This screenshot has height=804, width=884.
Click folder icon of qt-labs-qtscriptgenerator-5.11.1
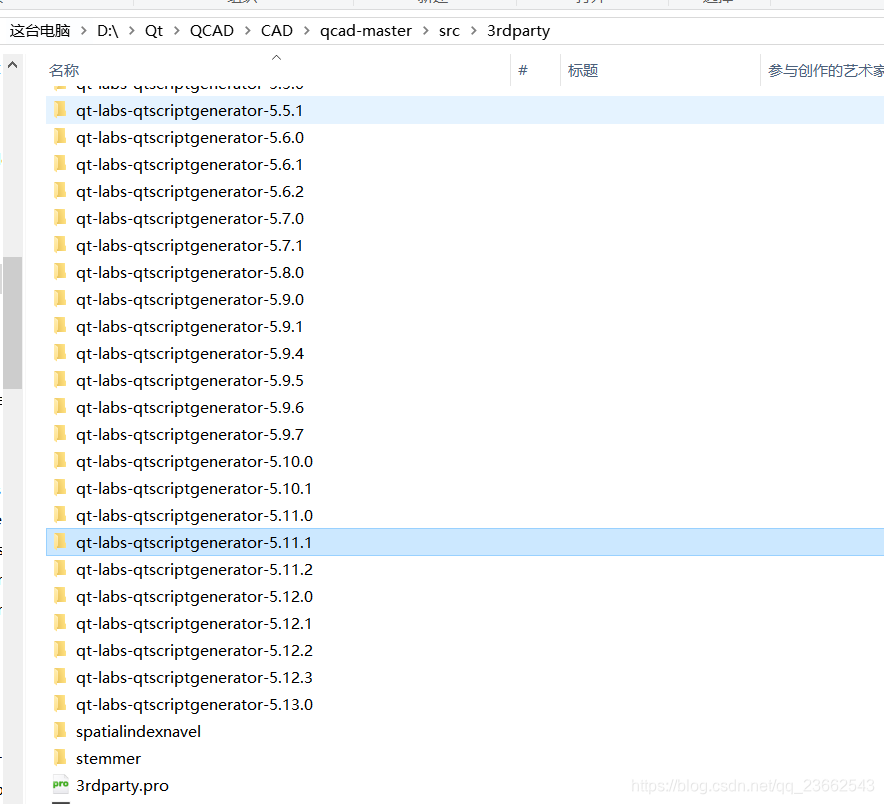60,542
